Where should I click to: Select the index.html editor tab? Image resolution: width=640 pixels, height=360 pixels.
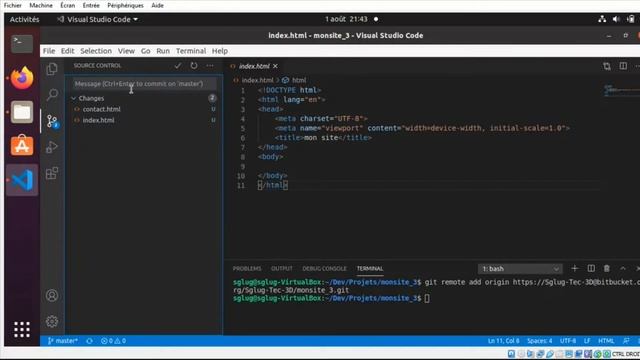click(x=254, y=66)
